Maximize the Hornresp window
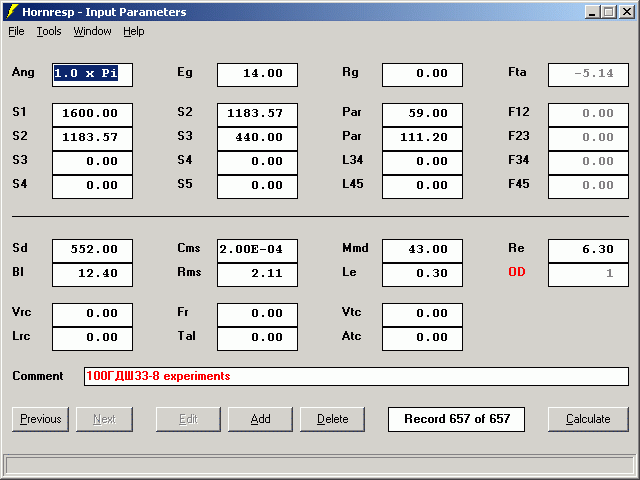This screenshot has width=640, height=480. coord(608,12)
